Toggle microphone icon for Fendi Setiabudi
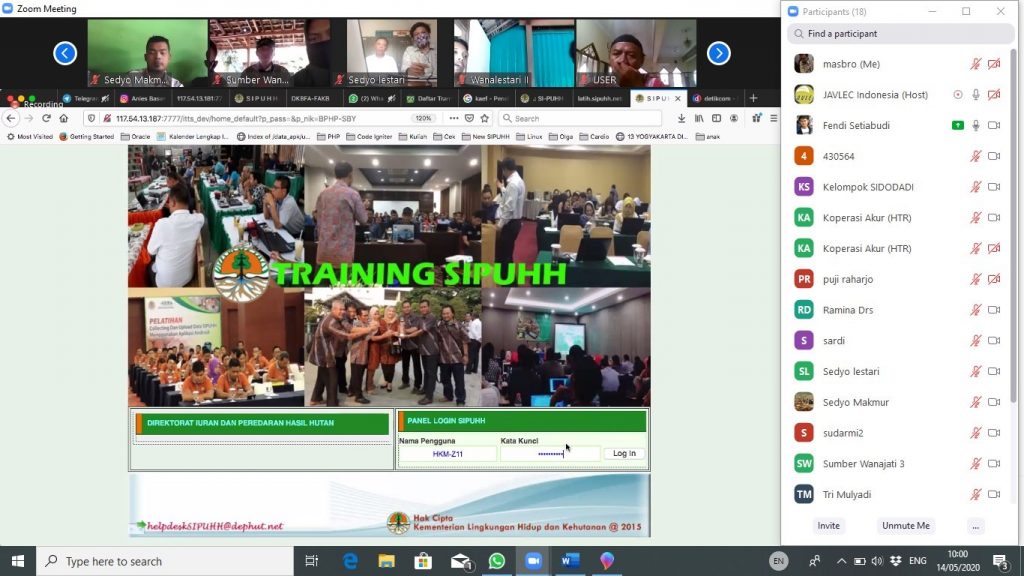 click(976, 125)
